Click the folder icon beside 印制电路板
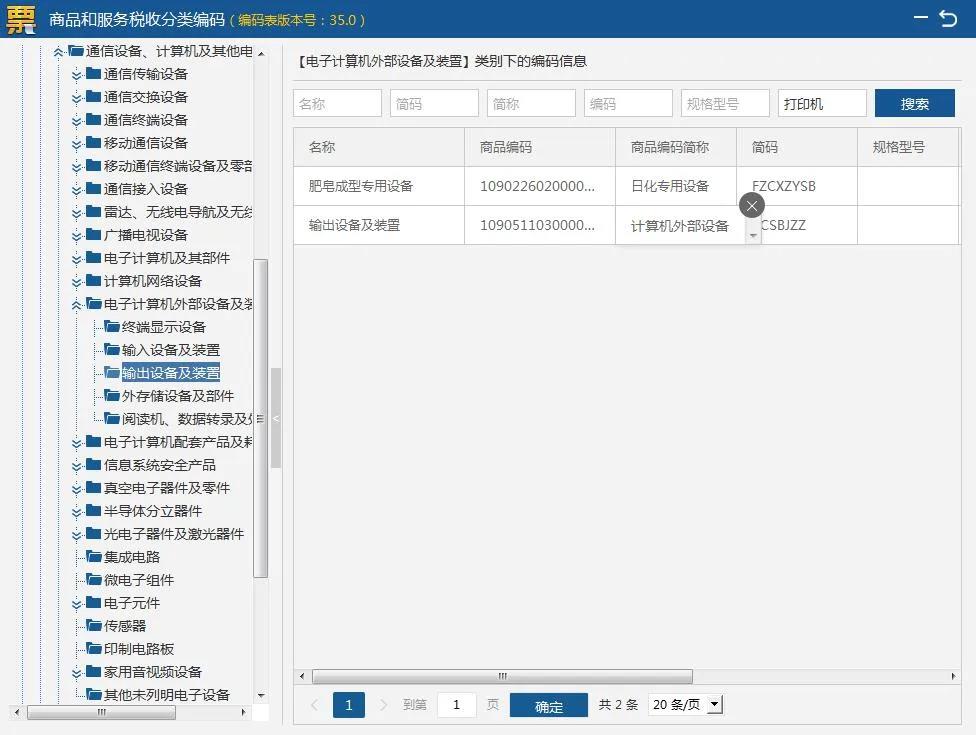 click(x=96, y=649)
